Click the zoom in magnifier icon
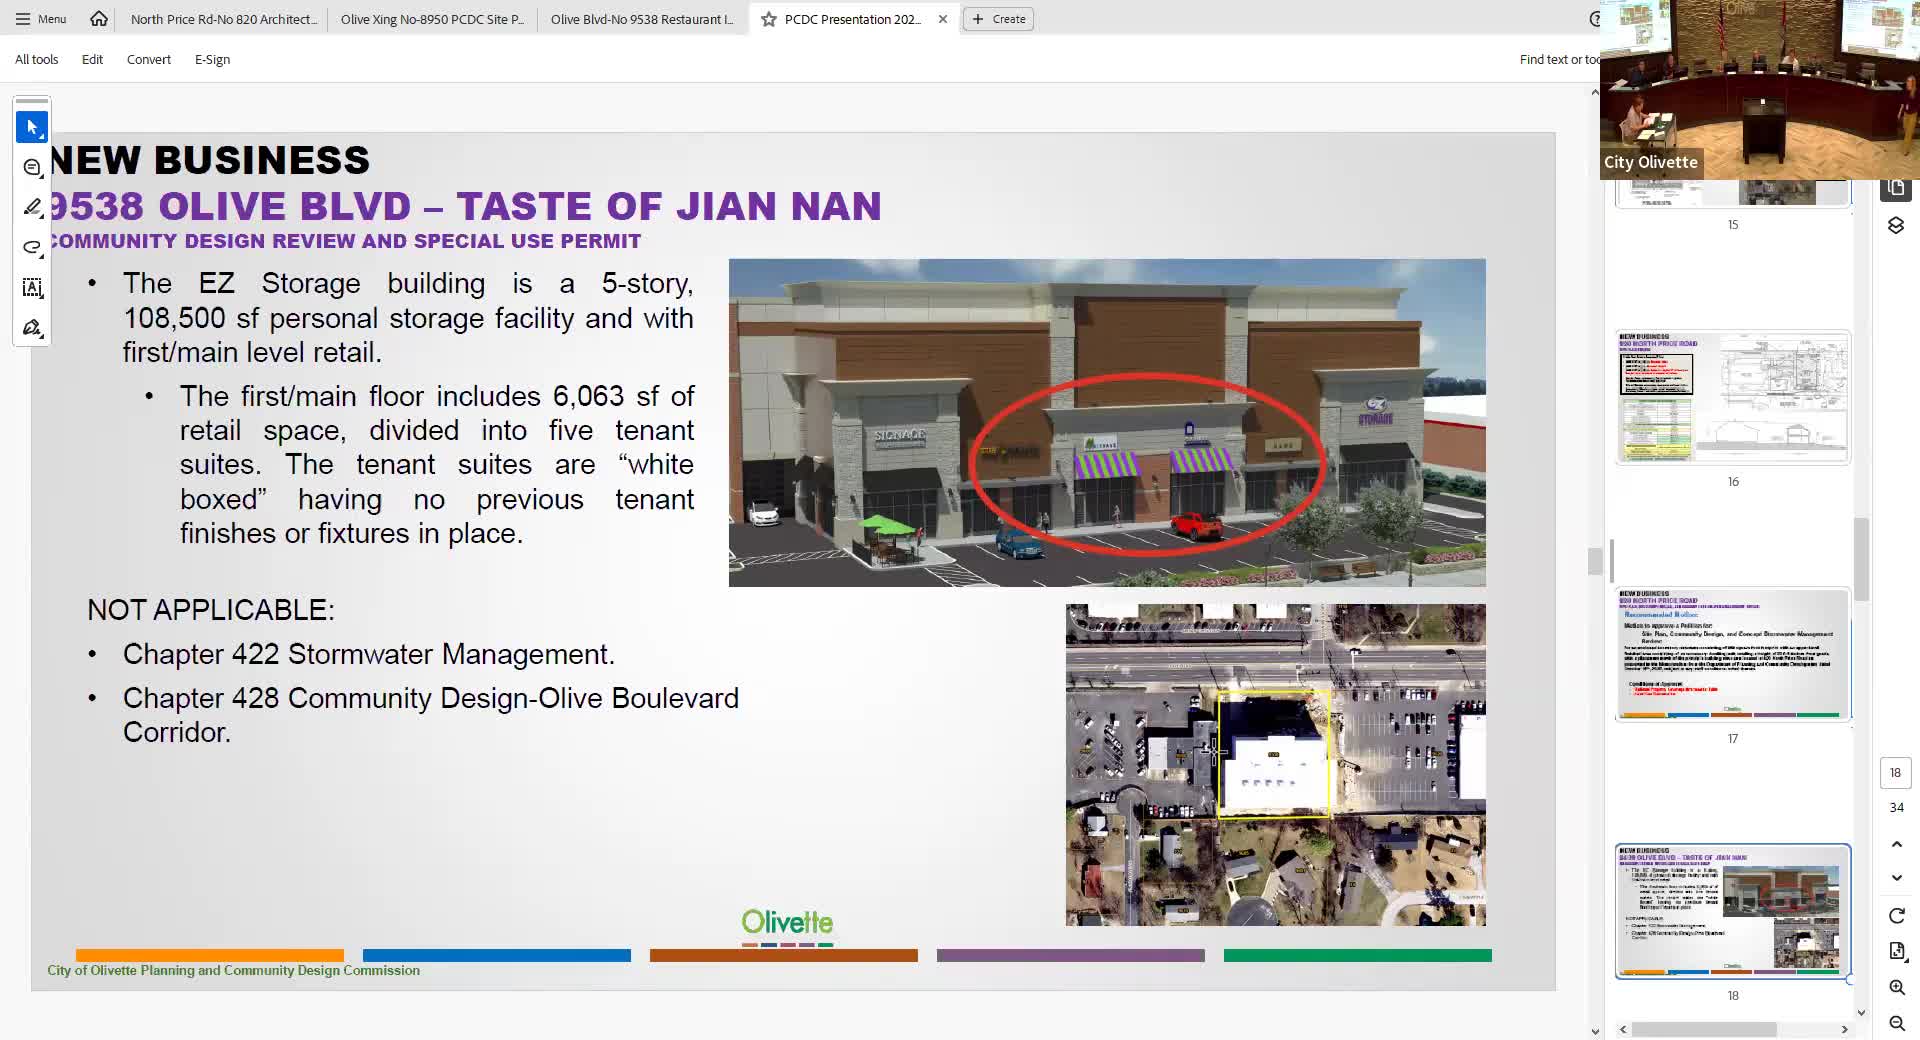This screenshot has height=1040, width=1920. (1896, 987)
